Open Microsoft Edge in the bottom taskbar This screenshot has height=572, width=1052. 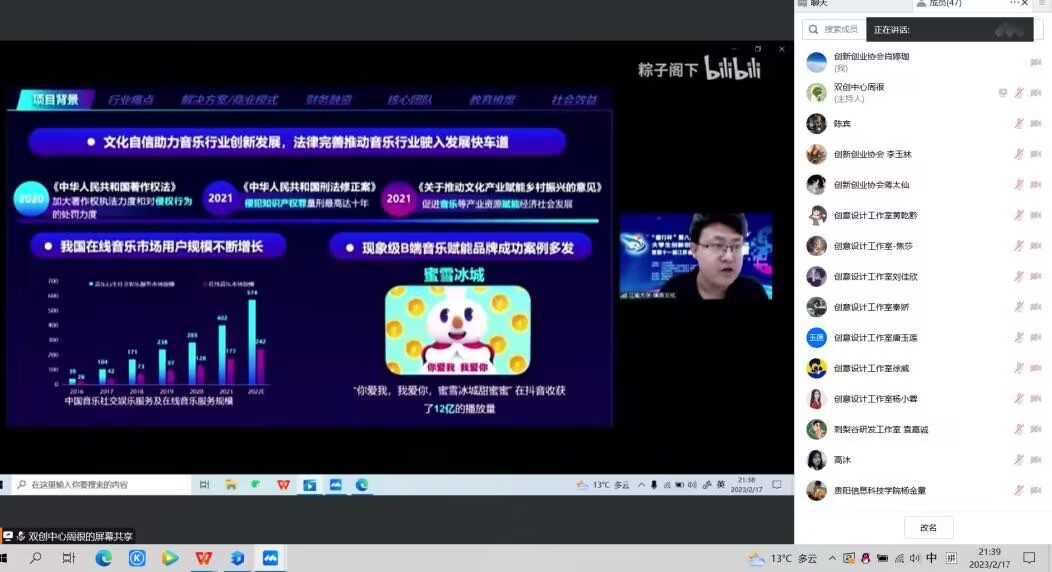[x=104, y=558]
